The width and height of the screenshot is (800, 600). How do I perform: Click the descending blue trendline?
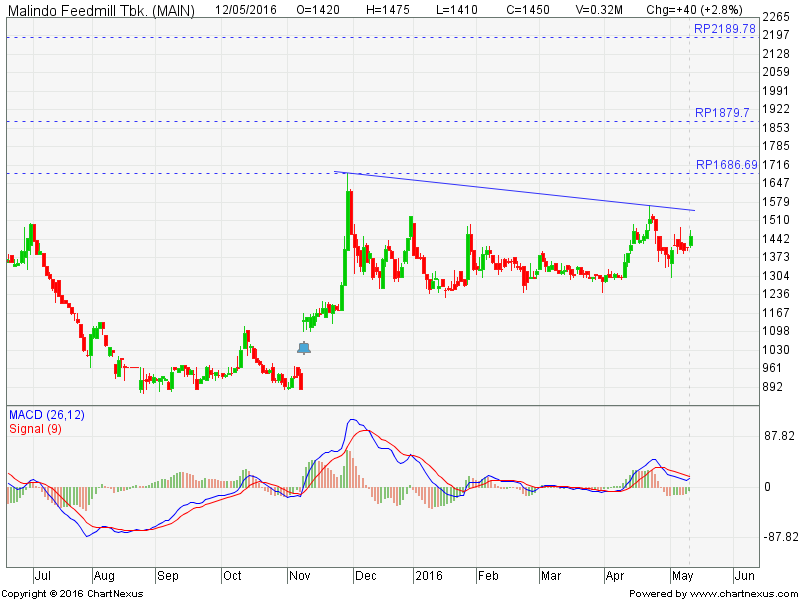pos(514,191)
